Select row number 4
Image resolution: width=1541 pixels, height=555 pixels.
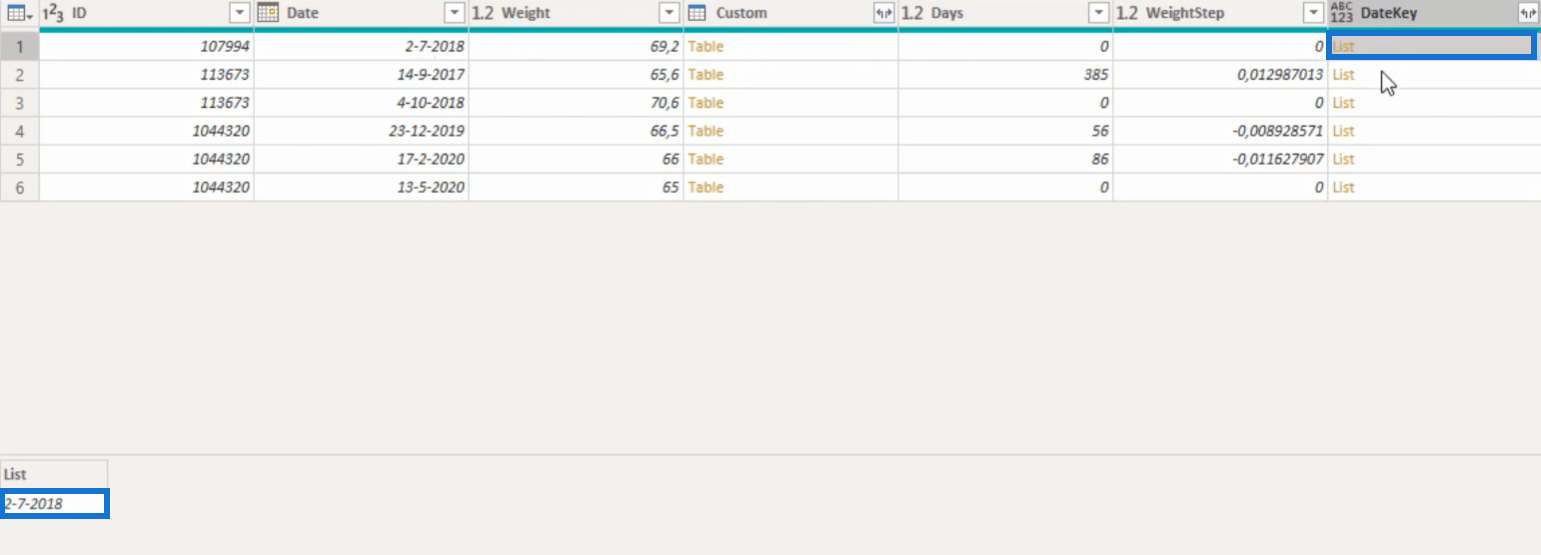click(x=20, y=131)
